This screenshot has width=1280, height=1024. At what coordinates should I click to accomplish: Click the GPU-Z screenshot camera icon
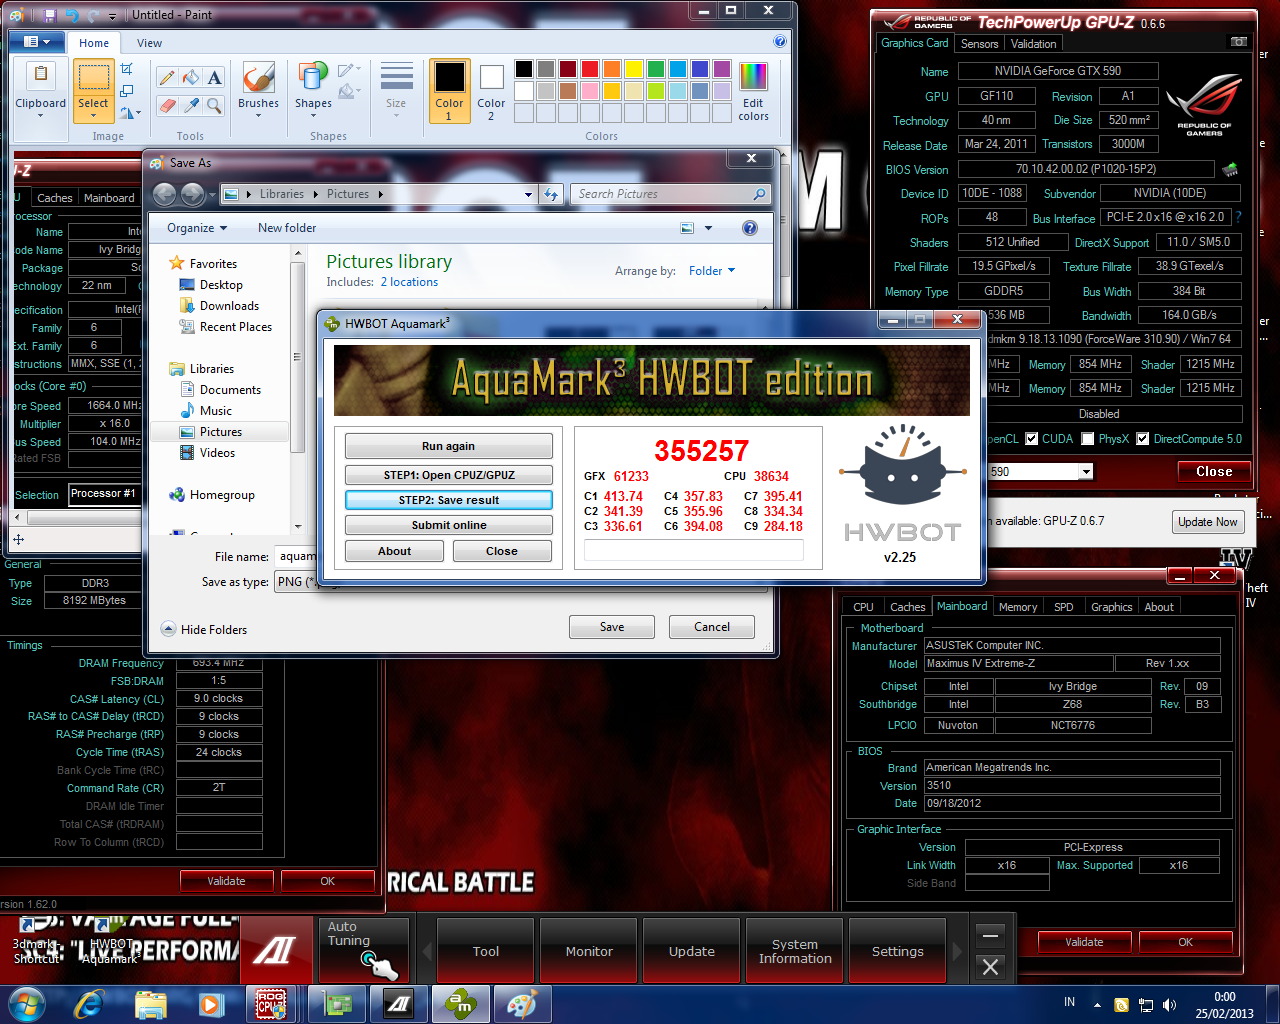pyautogui.click(x=1239, y=42)
